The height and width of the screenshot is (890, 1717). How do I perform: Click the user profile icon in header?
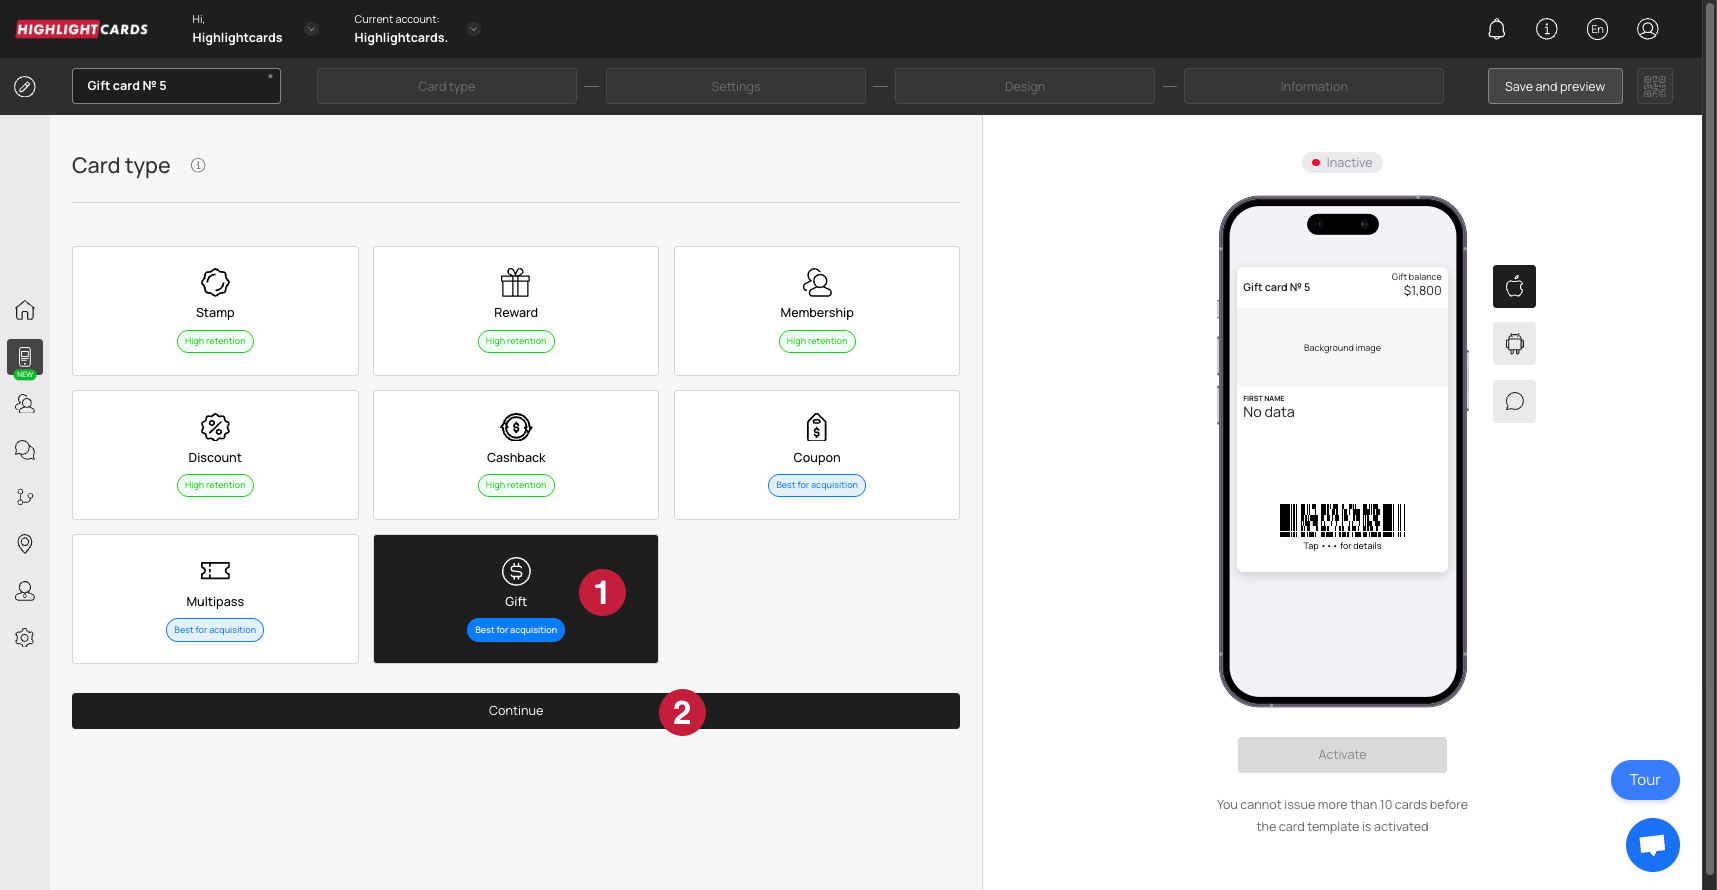1647,29
